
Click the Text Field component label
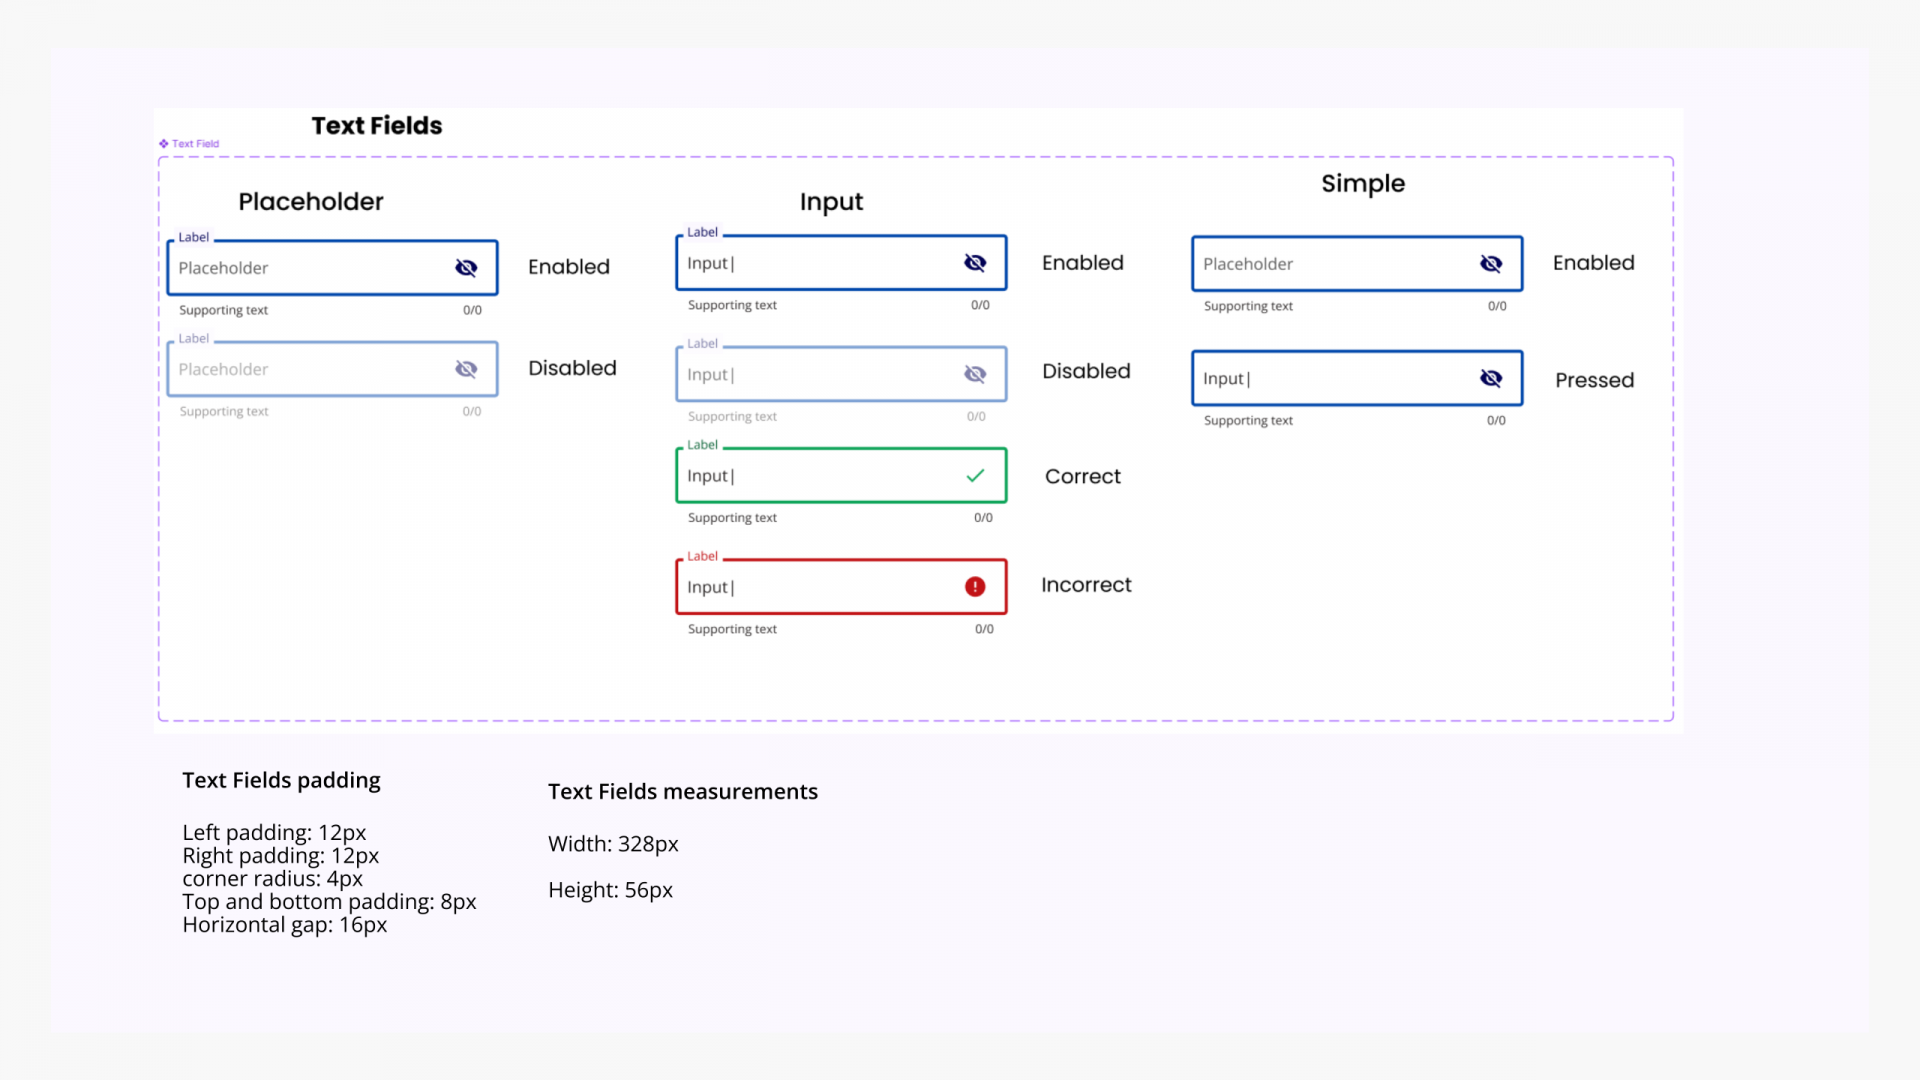[x=195, y=144]
